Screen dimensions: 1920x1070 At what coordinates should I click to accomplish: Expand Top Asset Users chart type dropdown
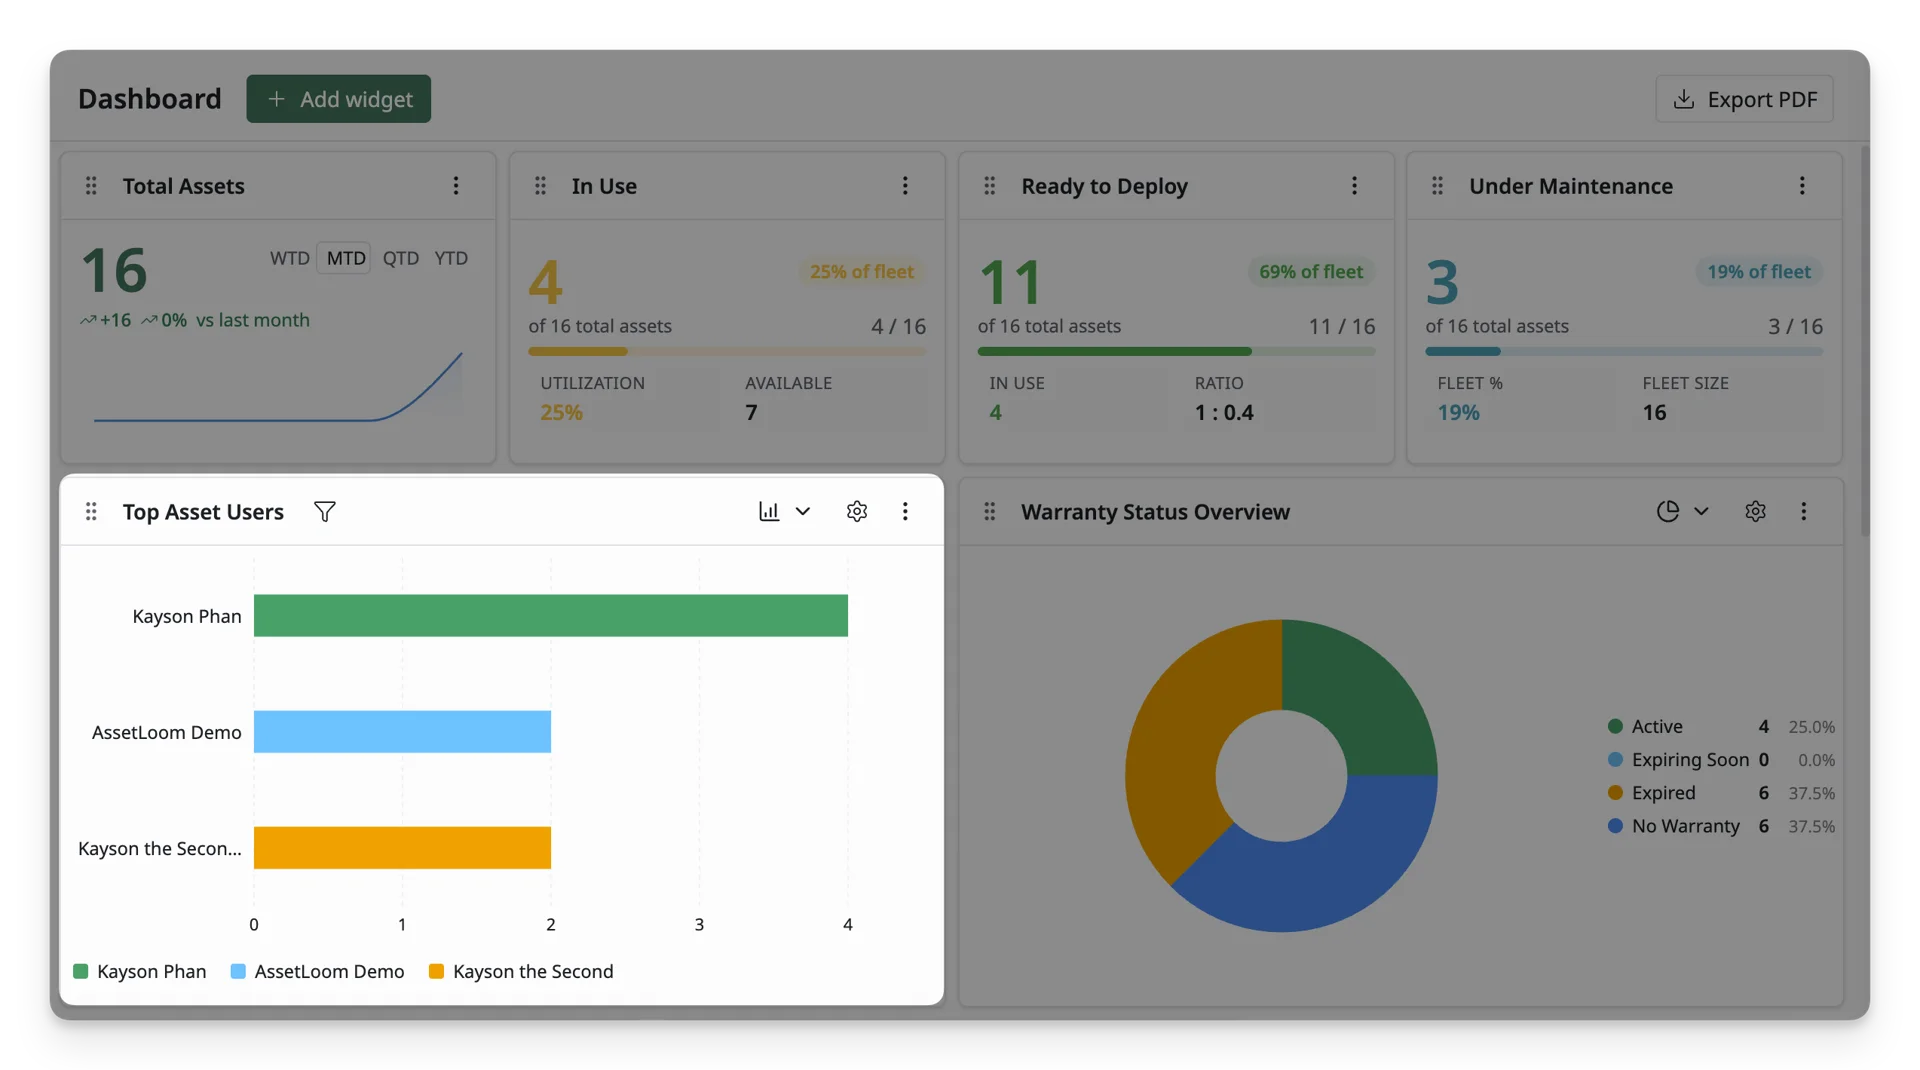coord(803,512)
